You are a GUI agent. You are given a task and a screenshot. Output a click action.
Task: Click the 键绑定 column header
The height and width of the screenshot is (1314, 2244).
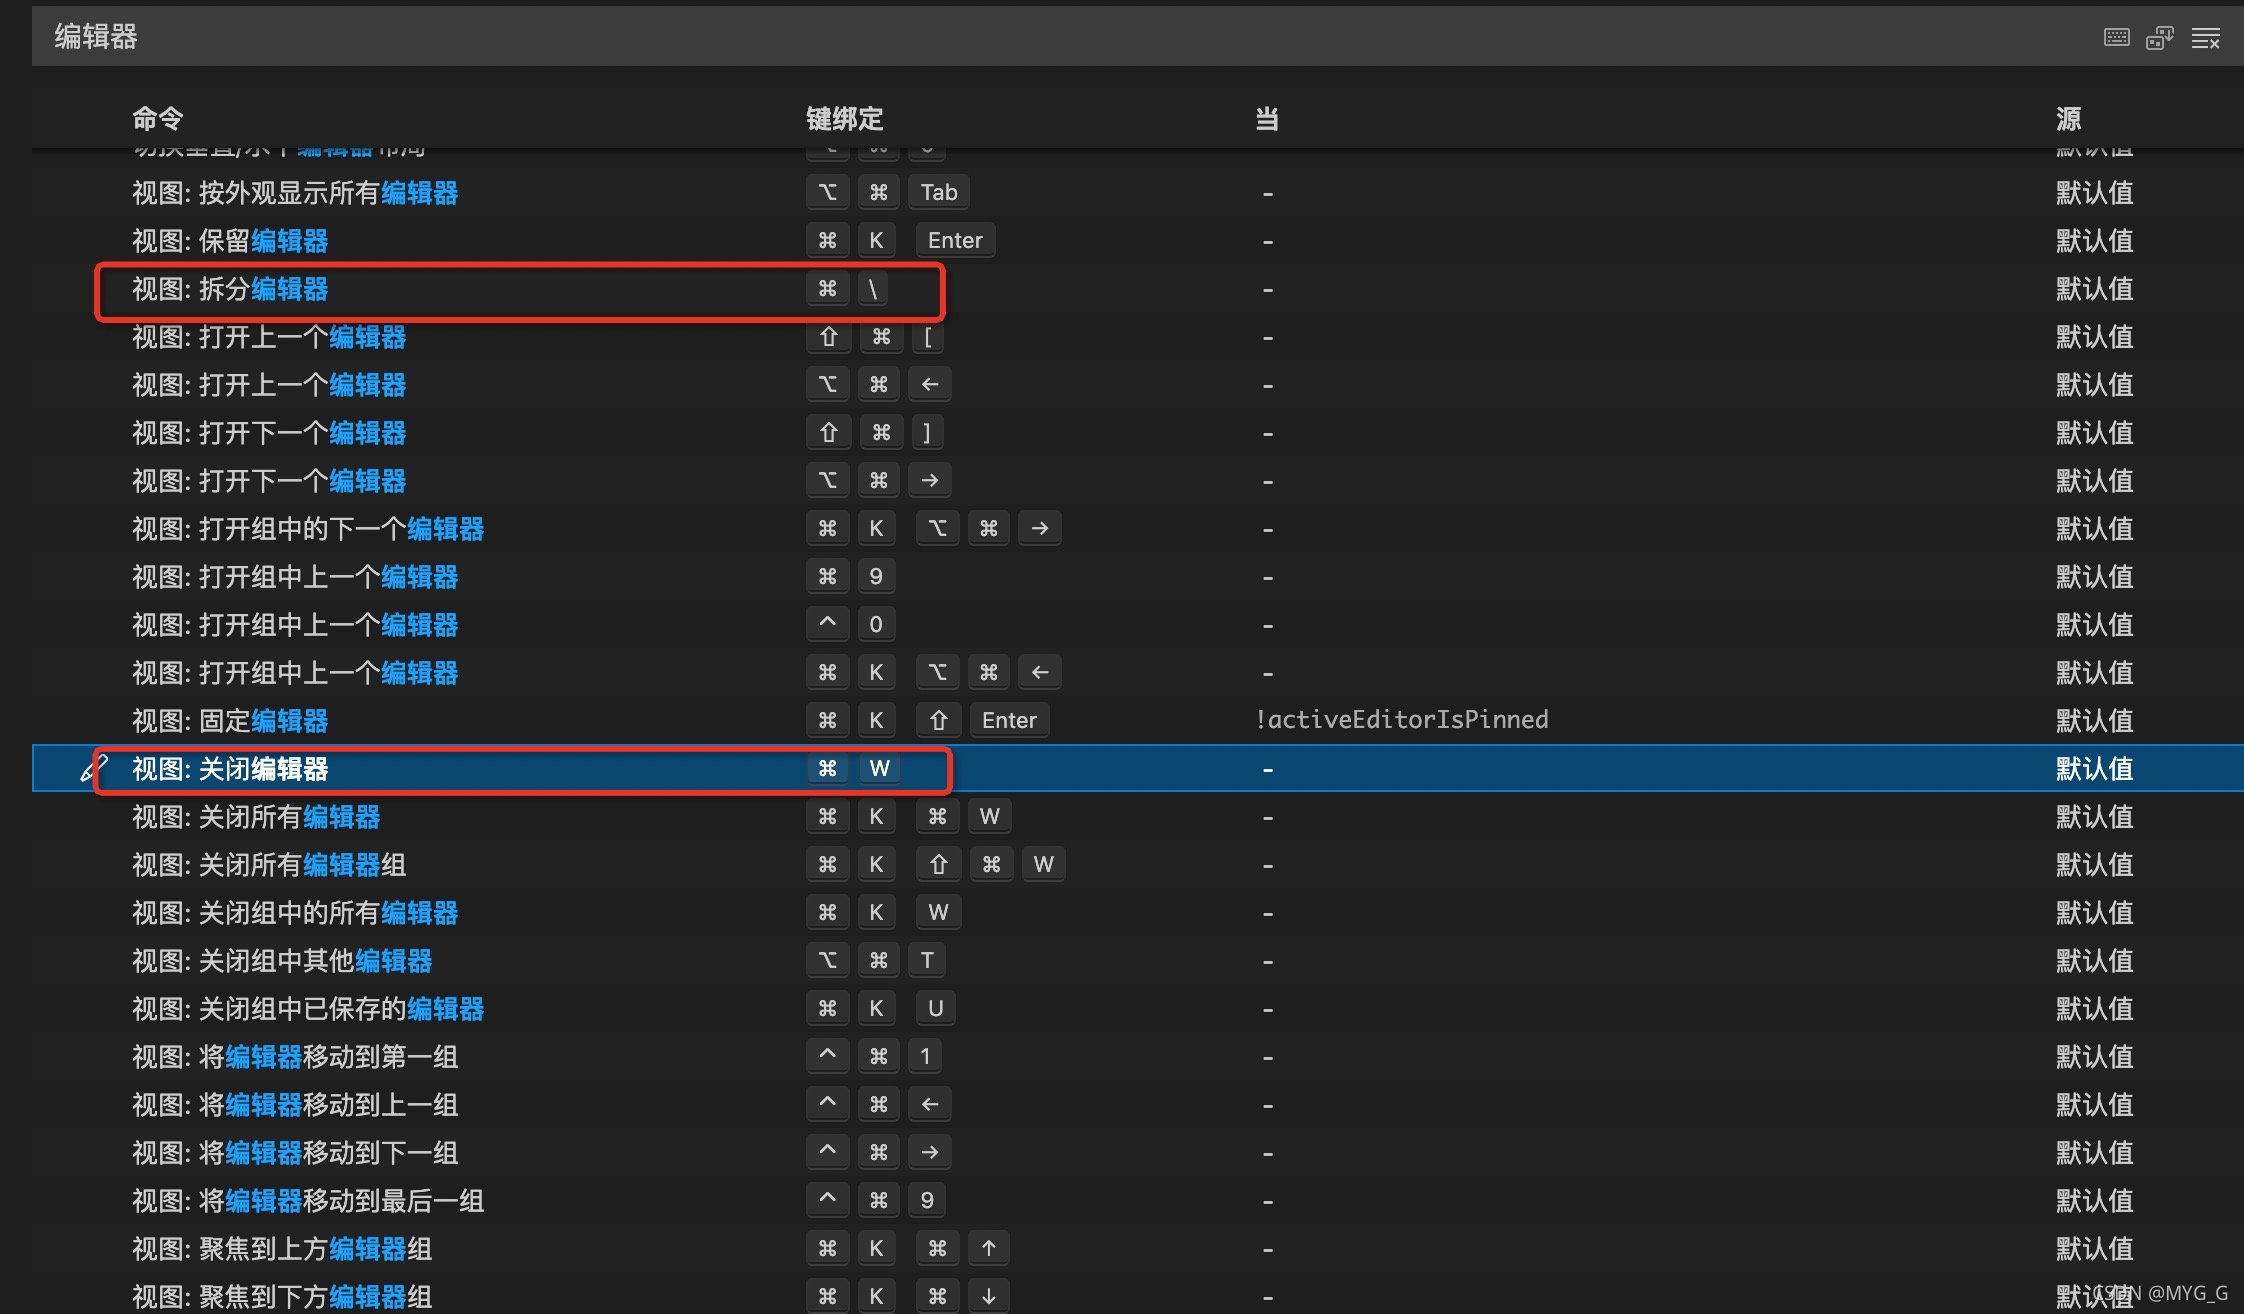(x=844, y=119)
